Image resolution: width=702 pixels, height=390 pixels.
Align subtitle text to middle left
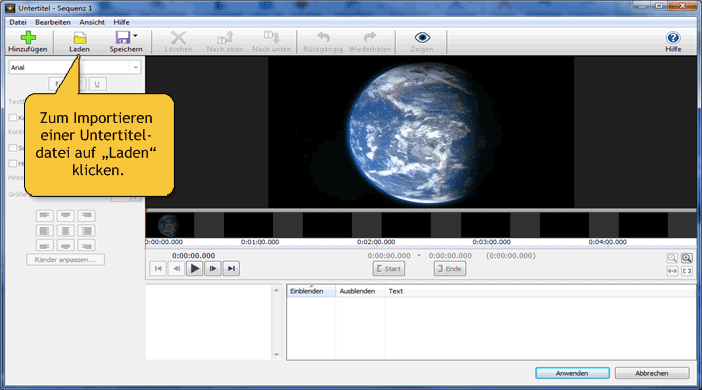coord(44,231)
